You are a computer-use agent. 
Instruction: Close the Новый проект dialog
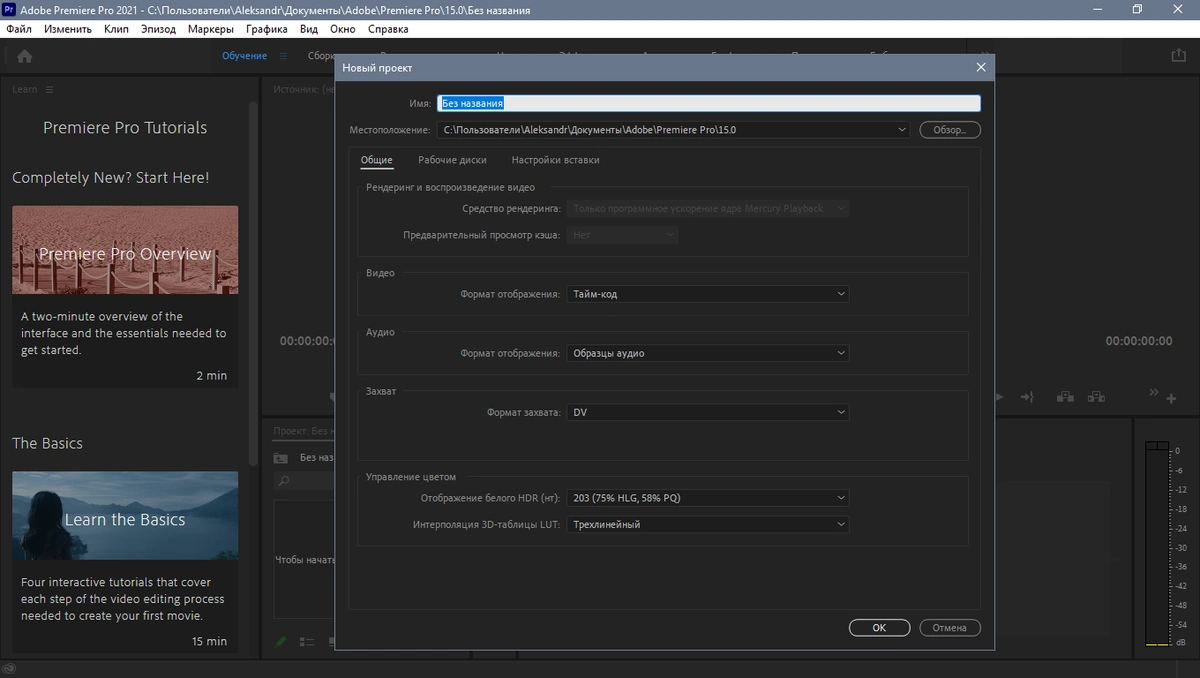pyautogui.click(x=980, y=68)
